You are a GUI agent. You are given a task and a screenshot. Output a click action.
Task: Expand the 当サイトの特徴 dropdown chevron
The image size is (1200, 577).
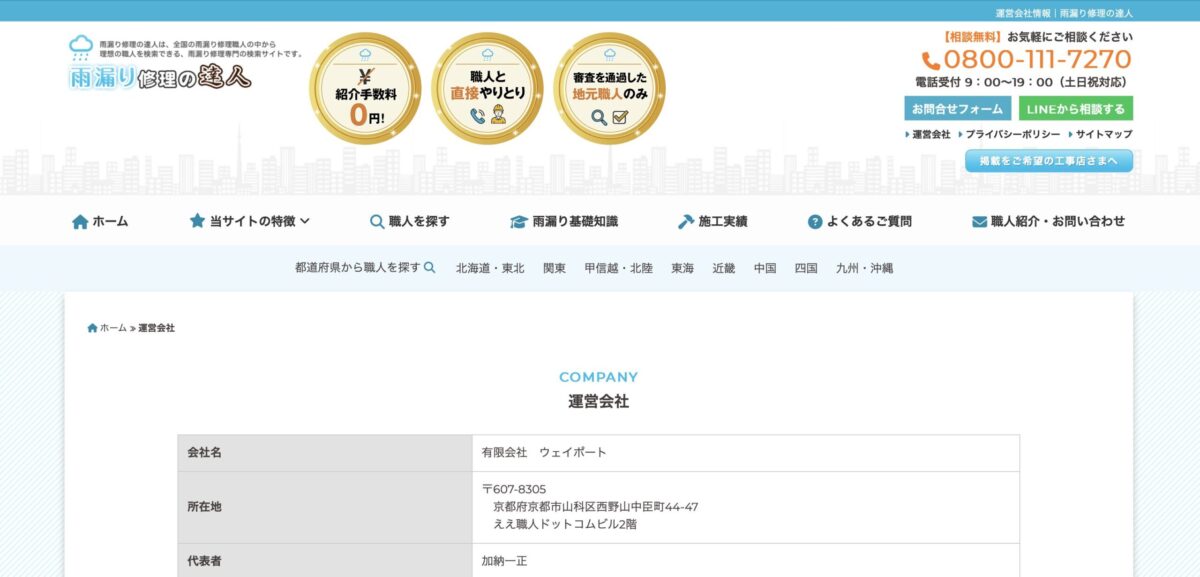pyautogui.click(x=305, y=221)
